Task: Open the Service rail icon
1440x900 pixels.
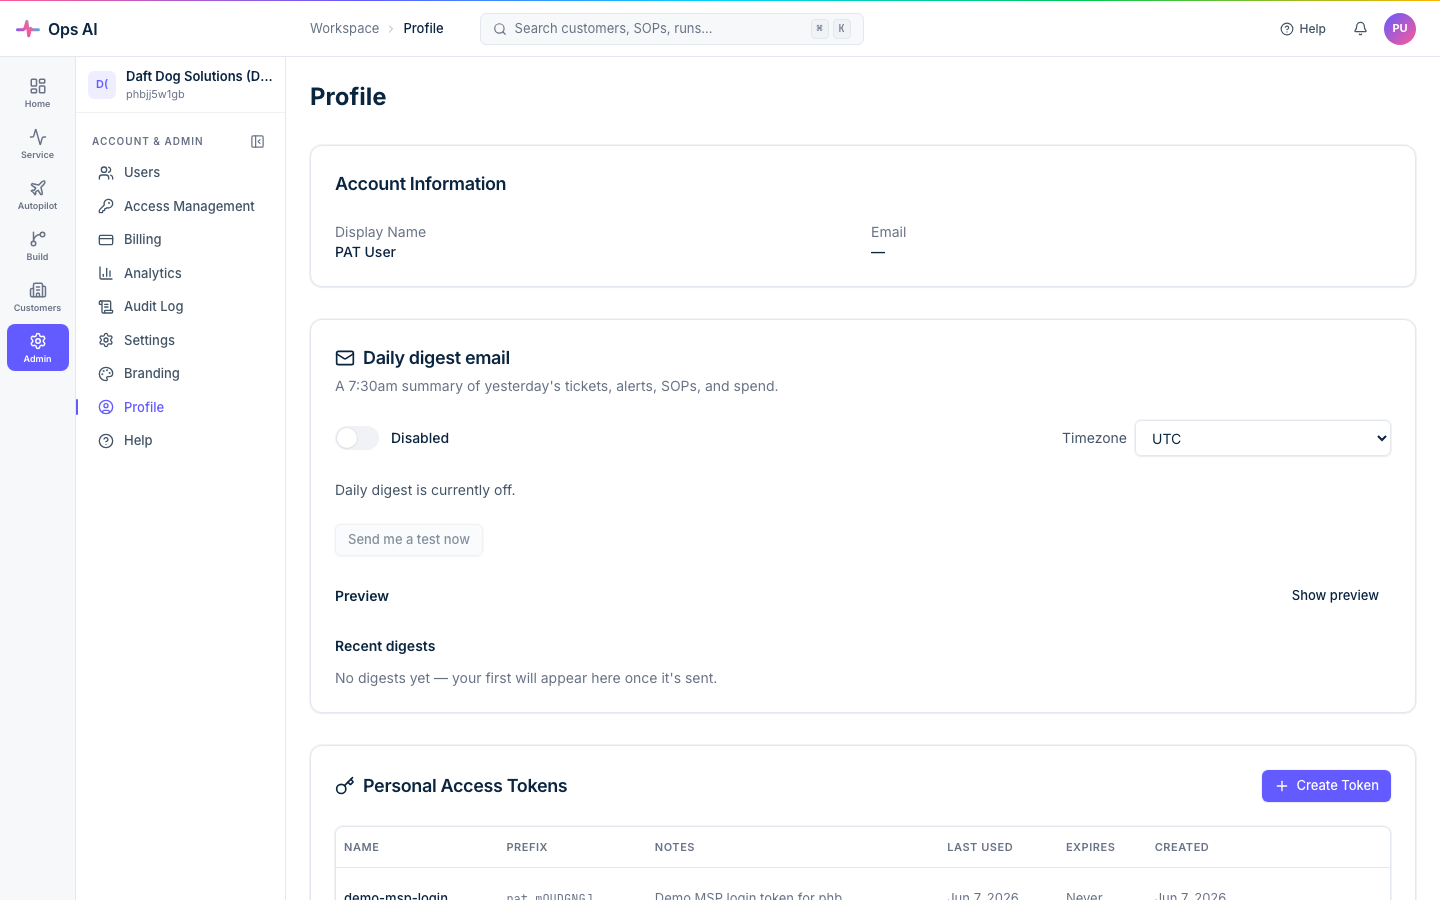Action: tap(37, 144)
